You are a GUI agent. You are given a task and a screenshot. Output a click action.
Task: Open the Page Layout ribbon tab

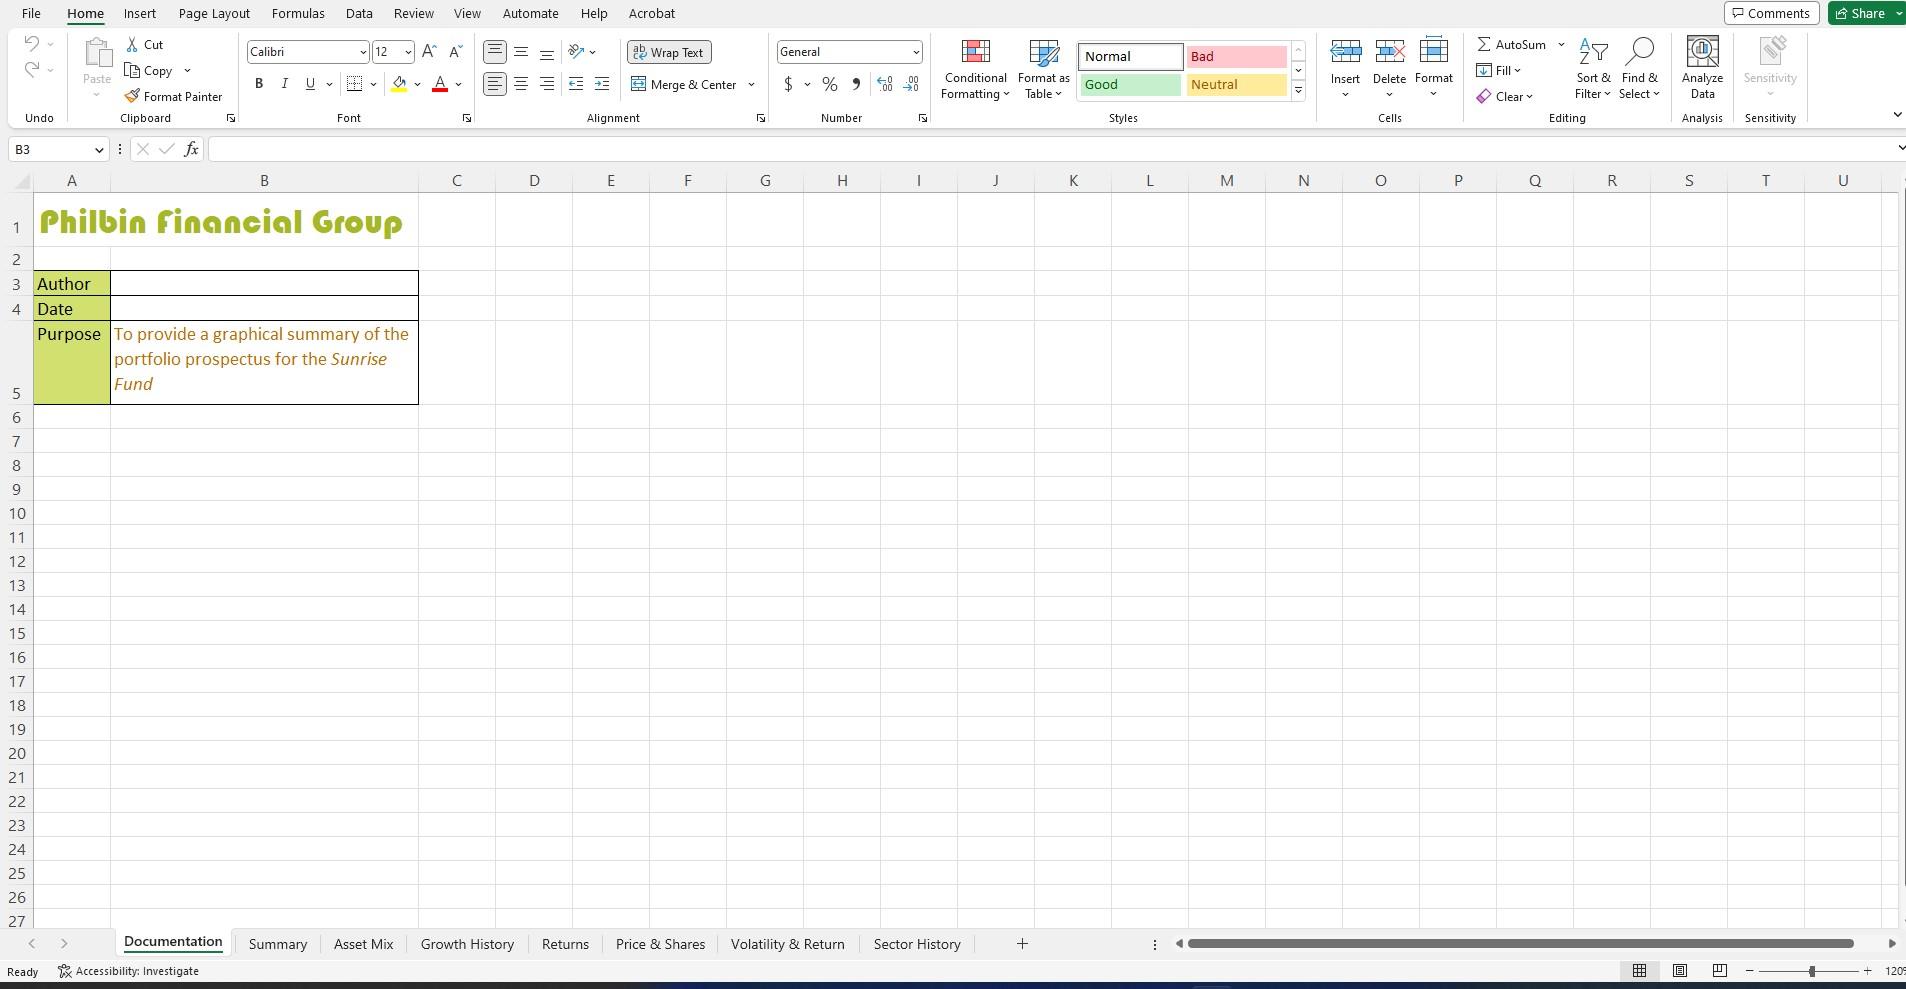pos(214,13)
